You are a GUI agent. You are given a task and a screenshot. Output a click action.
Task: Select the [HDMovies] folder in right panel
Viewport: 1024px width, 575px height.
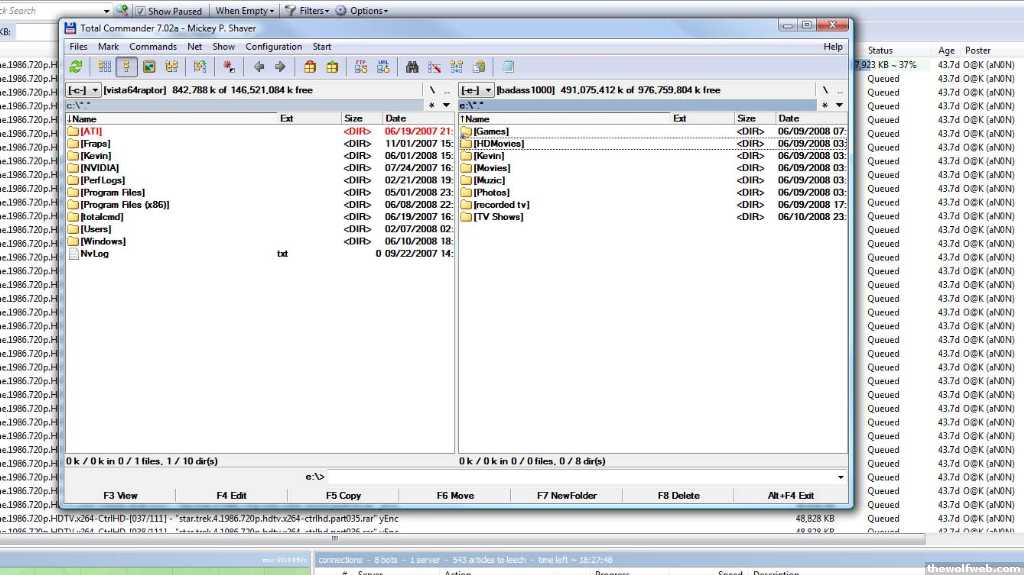(x=498, y=144)
